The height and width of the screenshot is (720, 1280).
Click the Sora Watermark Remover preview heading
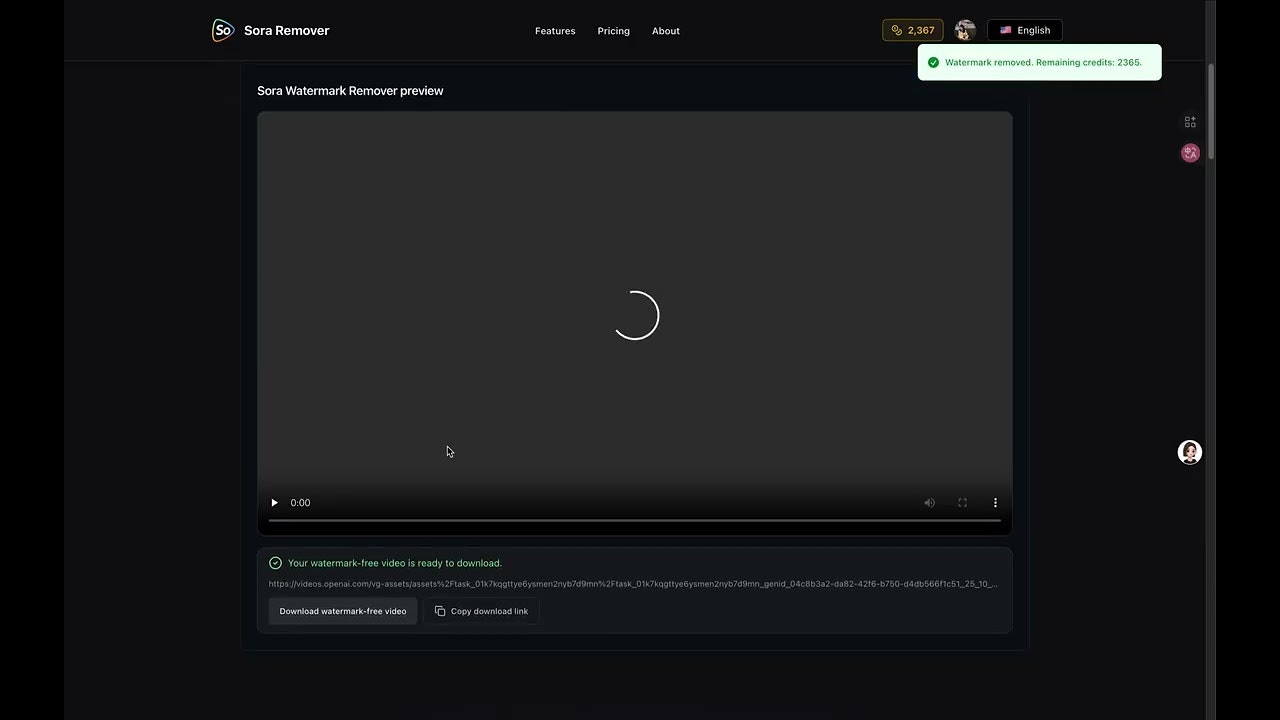(x=350, y=91)
